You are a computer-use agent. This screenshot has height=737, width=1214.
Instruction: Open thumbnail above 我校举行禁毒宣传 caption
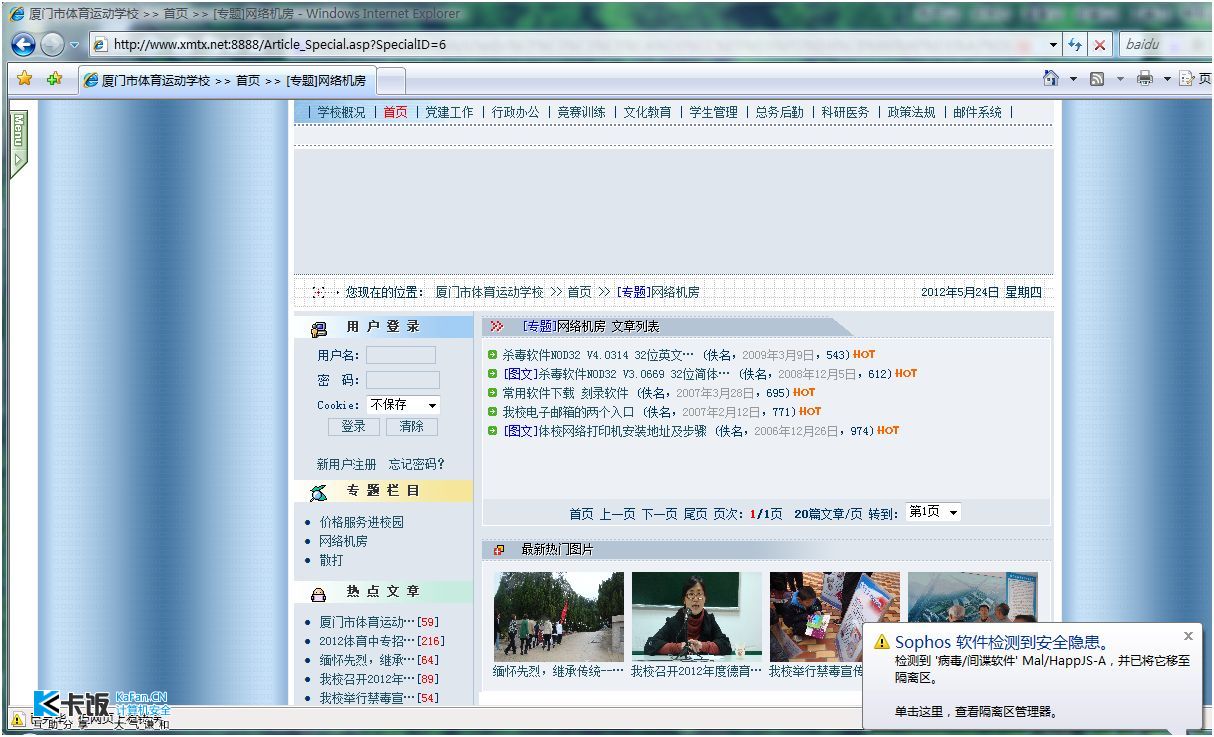[835, 616]
